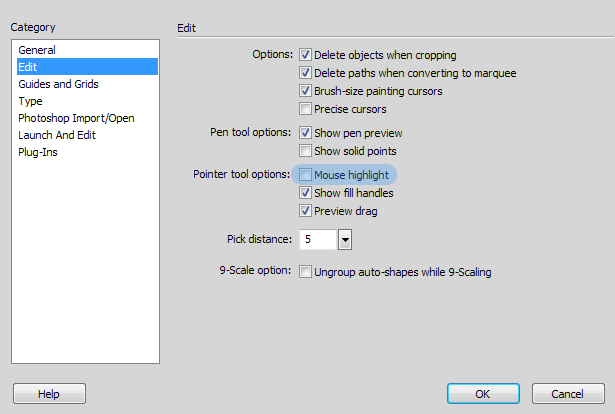Open Guides and Grids category

click(x=58, y=84)
